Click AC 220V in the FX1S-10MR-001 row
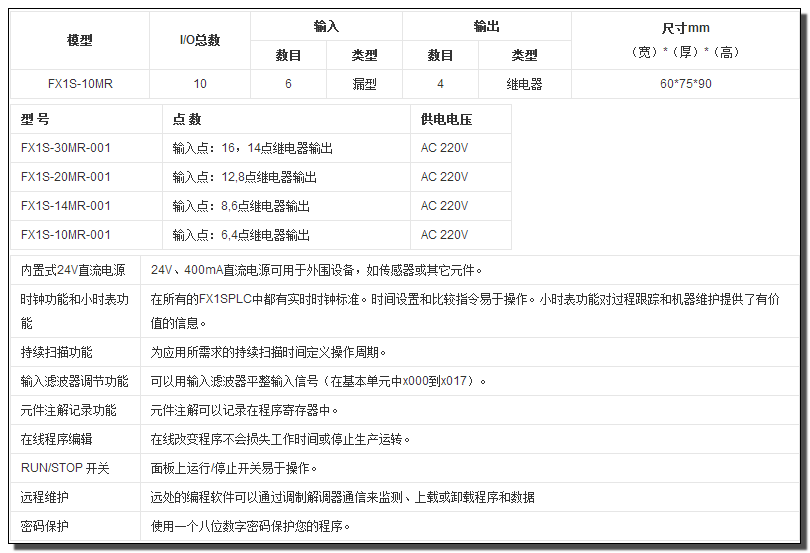The width and height of the screenshot is (810, 553). coord(444,235)
